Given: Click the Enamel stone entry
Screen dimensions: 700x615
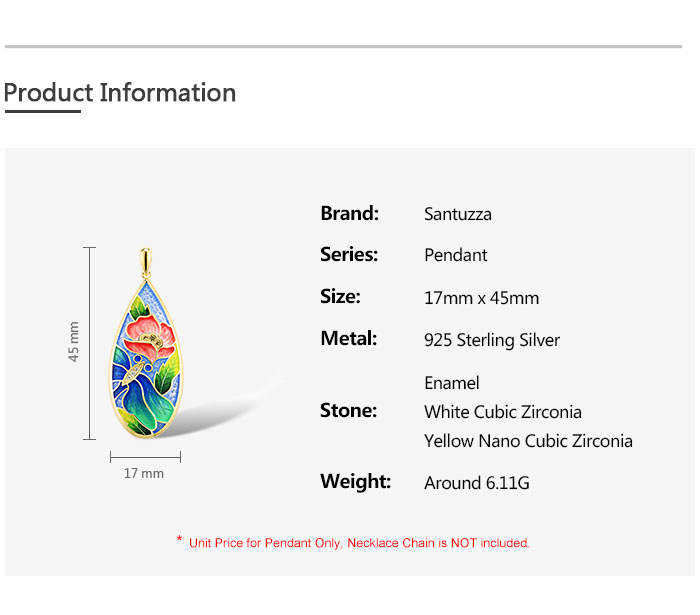Looking at the screenshot, I should [451, 383].
